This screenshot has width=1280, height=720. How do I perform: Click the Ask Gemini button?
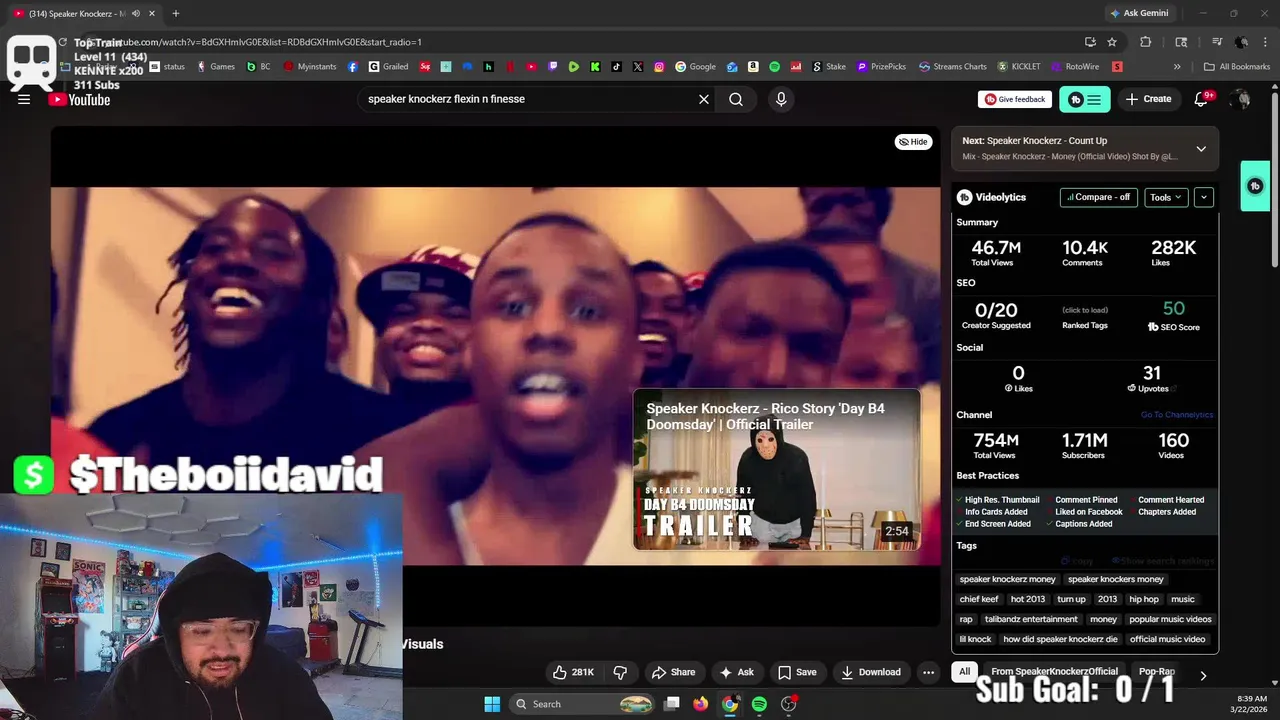(x=1138, y=13)
